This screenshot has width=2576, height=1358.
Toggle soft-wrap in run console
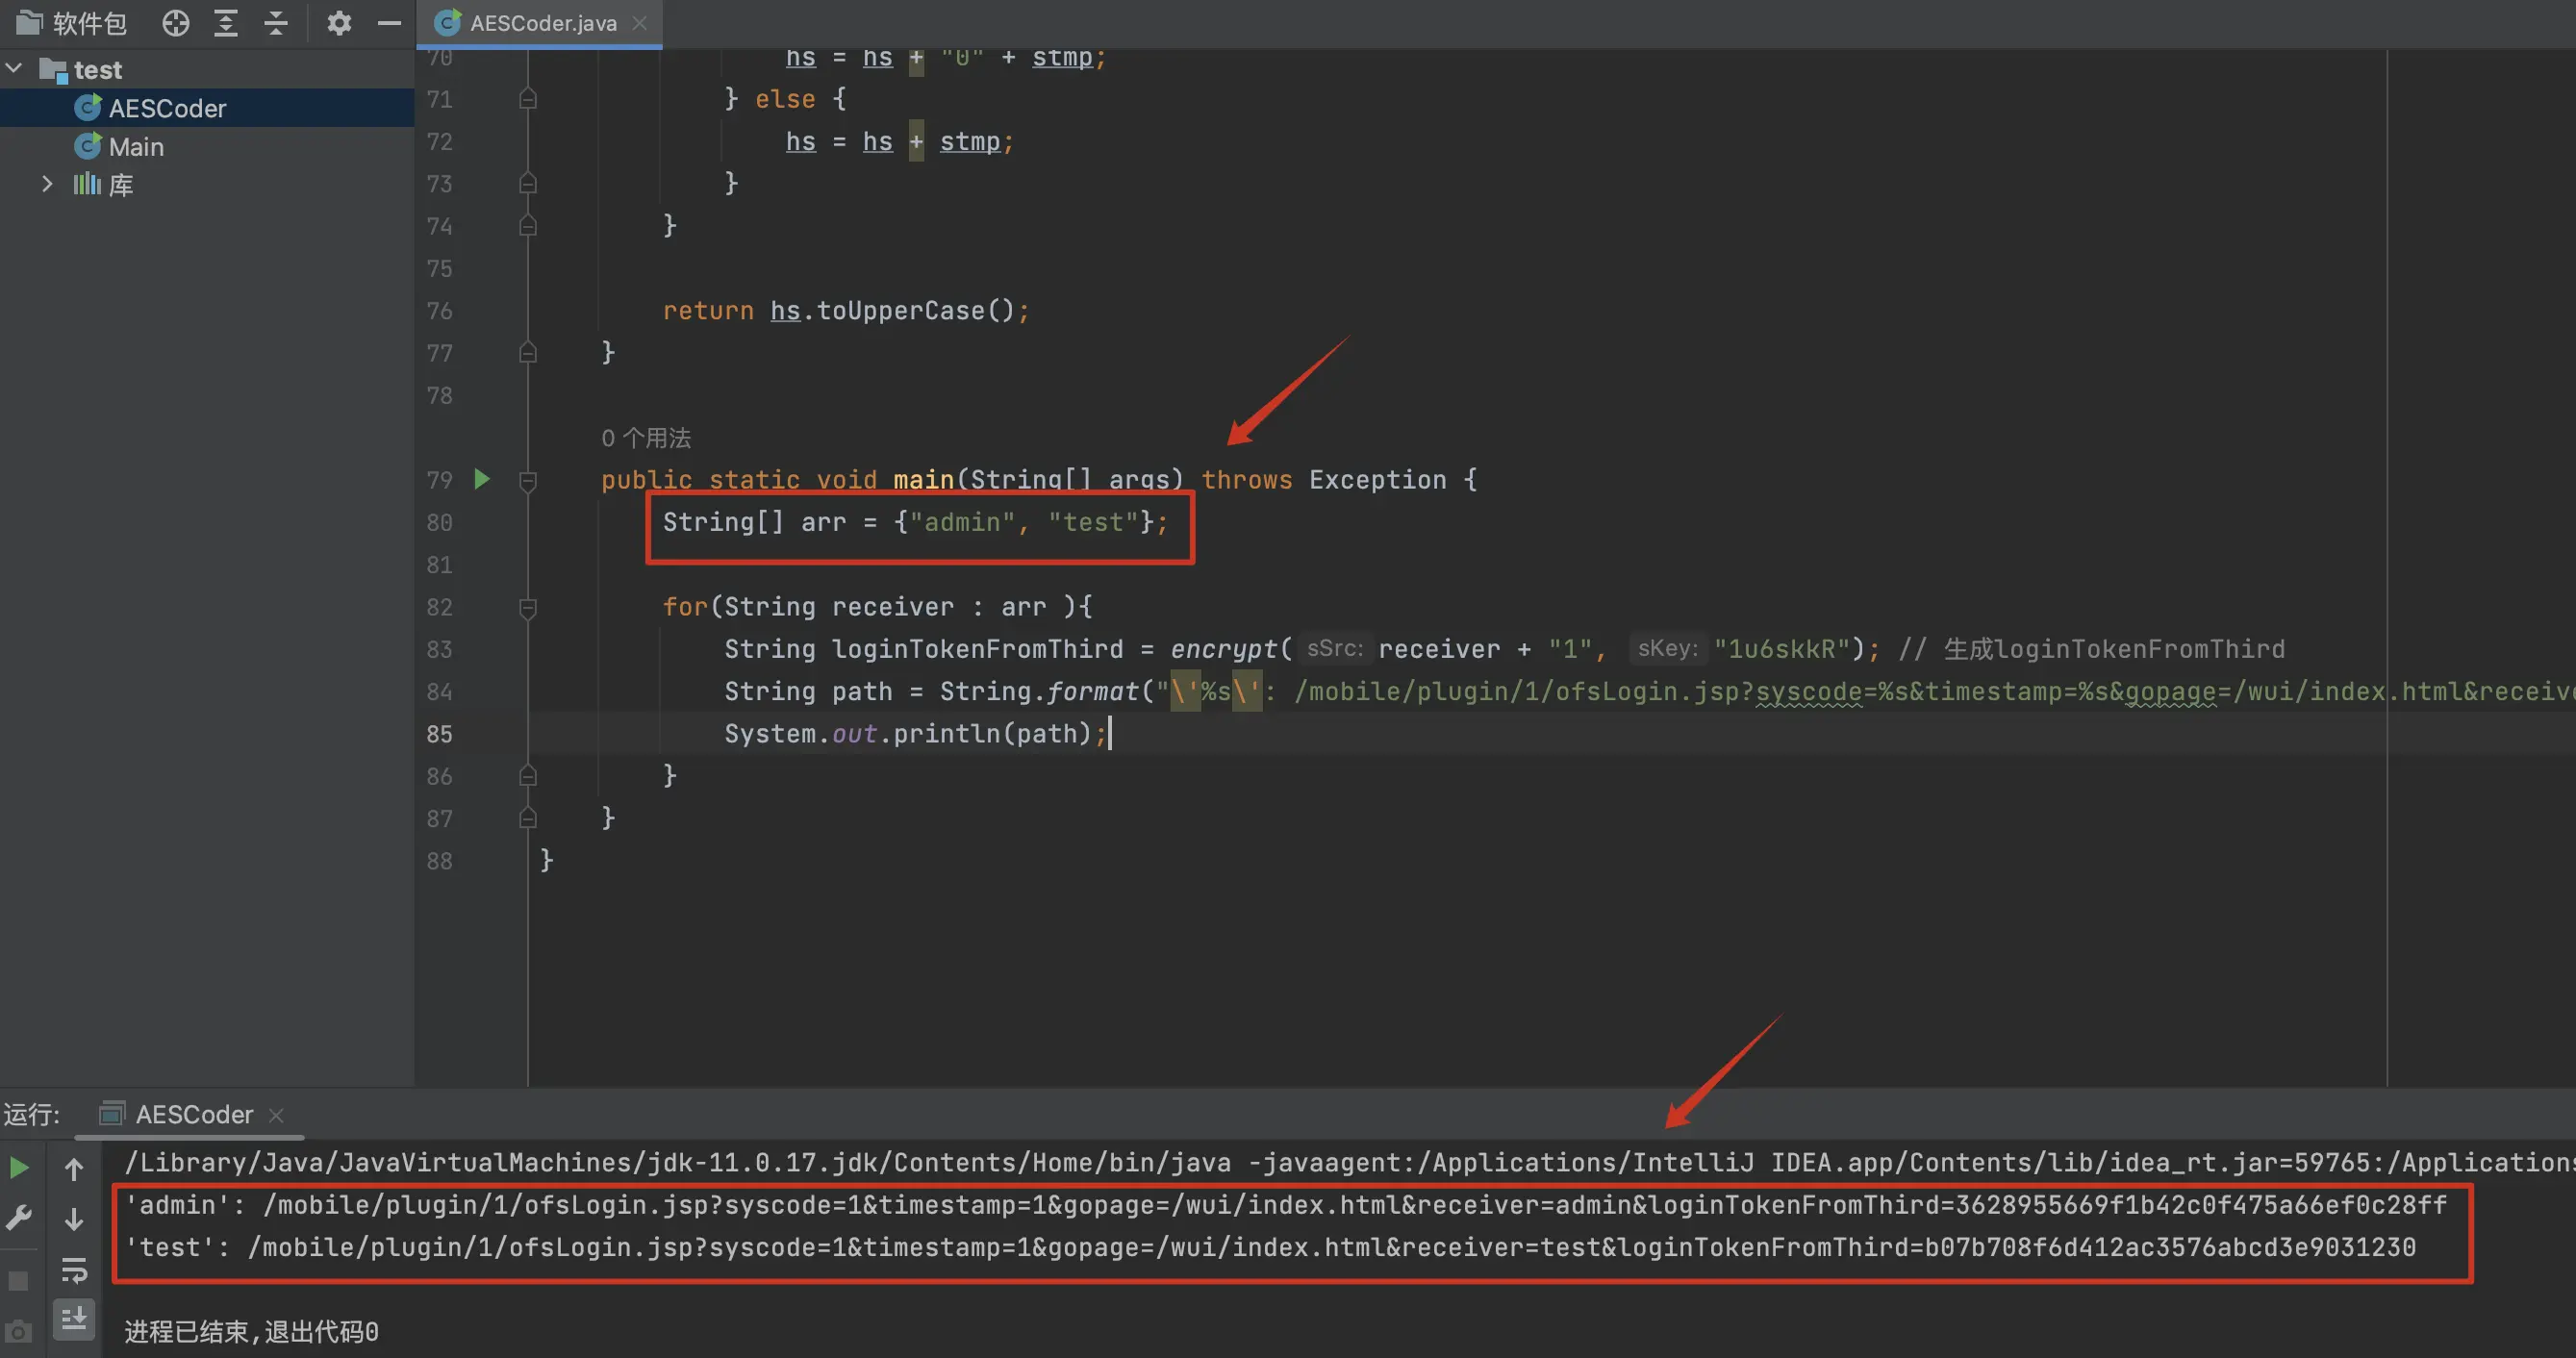click(x=74, y=1270)
